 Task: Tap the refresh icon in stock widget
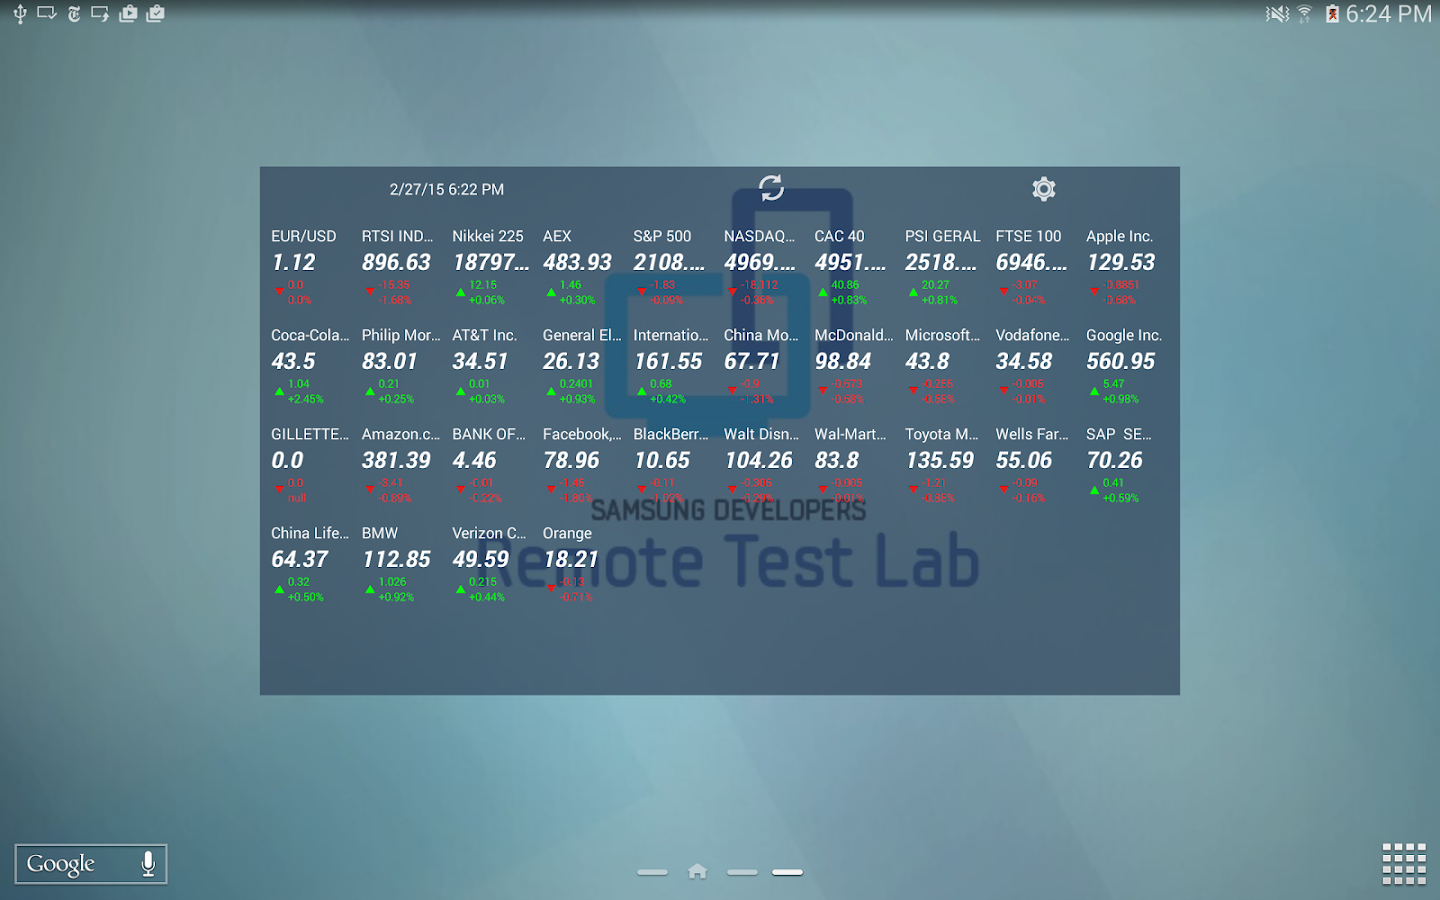(x=771, y=188)
